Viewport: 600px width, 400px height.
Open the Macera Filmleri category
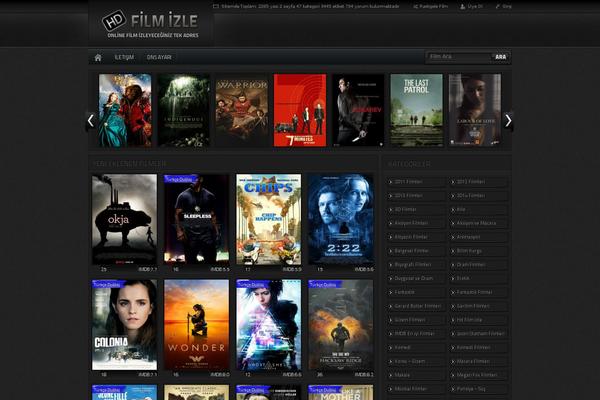[478, 361]
